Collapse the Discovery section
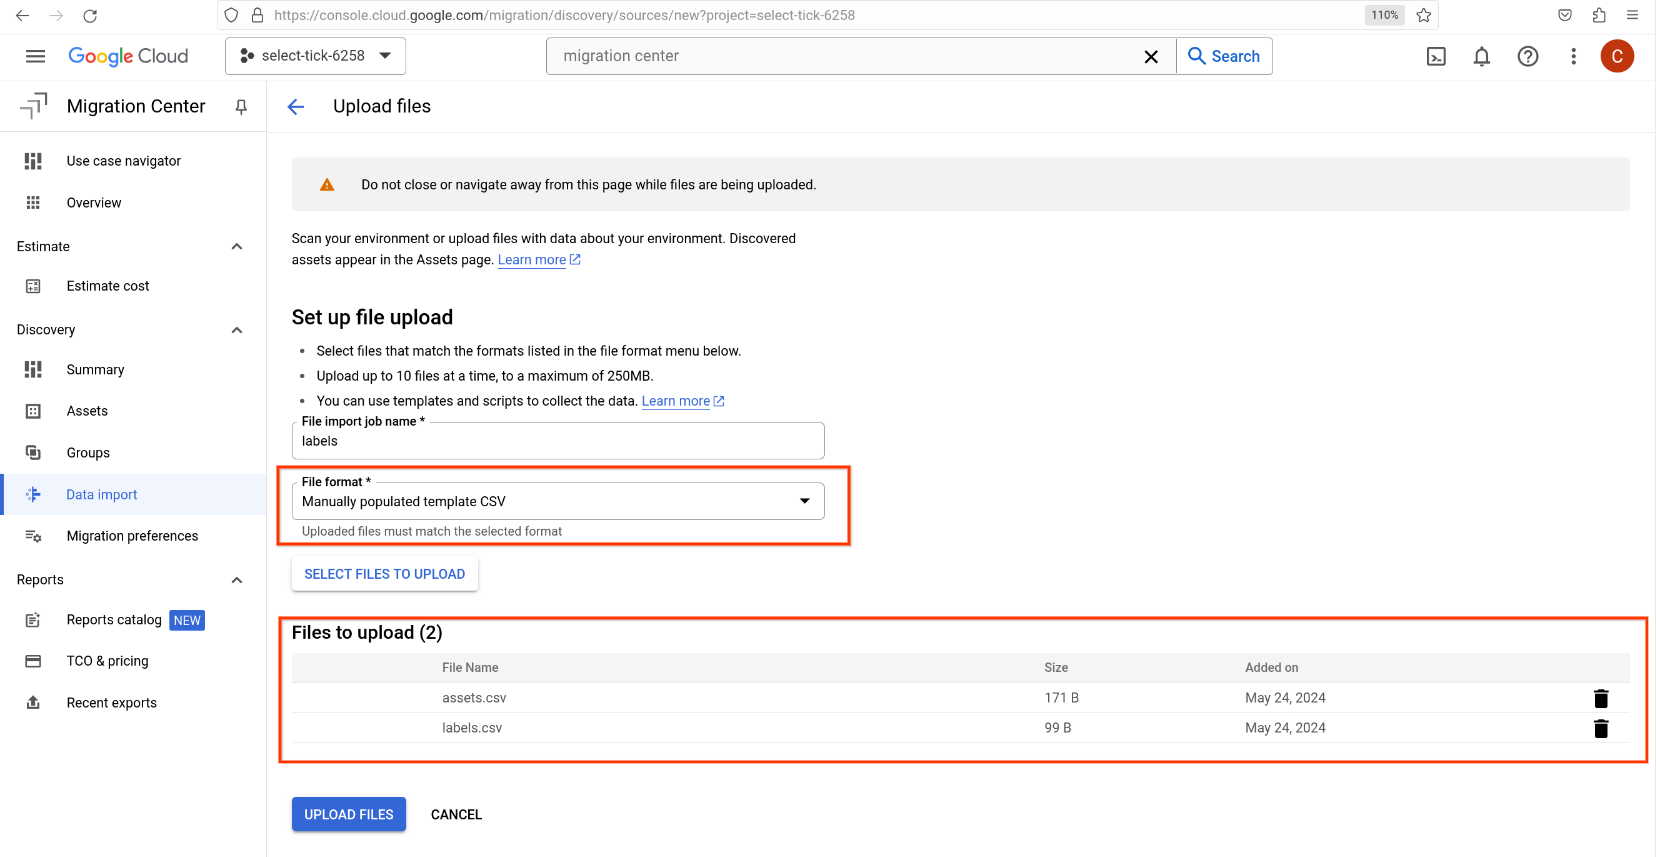The width and height of the screenshot is (1656, 857). click(237, 330)
